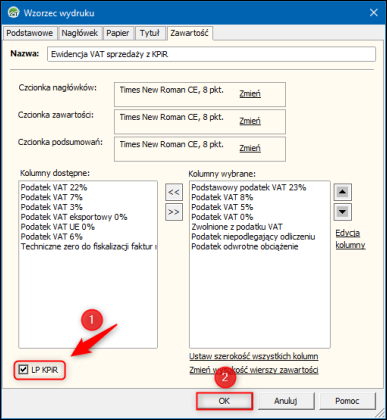Move selected column up with arrow button
The width and height of the screenshot is (387, 420).
pos(342,192)
